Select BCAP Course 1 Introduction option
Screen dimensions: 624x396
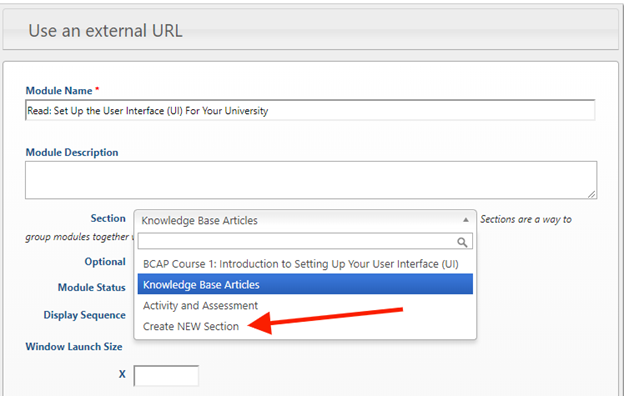pos(305,264)
